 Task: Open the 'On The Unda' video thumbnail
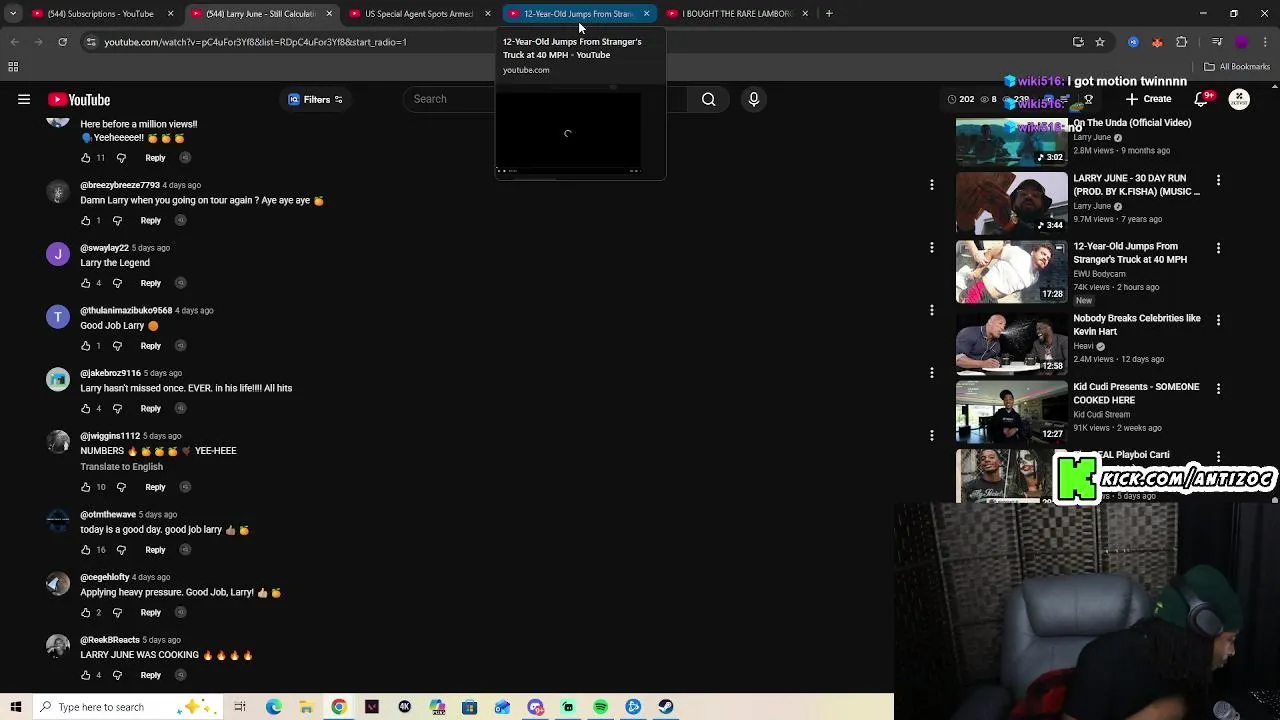pos(1011,142)
